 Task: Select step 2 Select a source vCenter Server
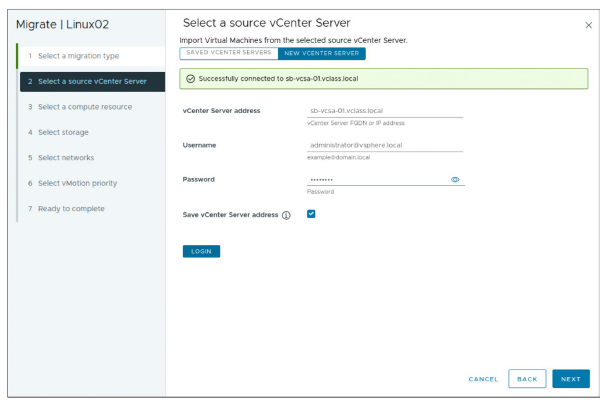[x=92, y=81]
